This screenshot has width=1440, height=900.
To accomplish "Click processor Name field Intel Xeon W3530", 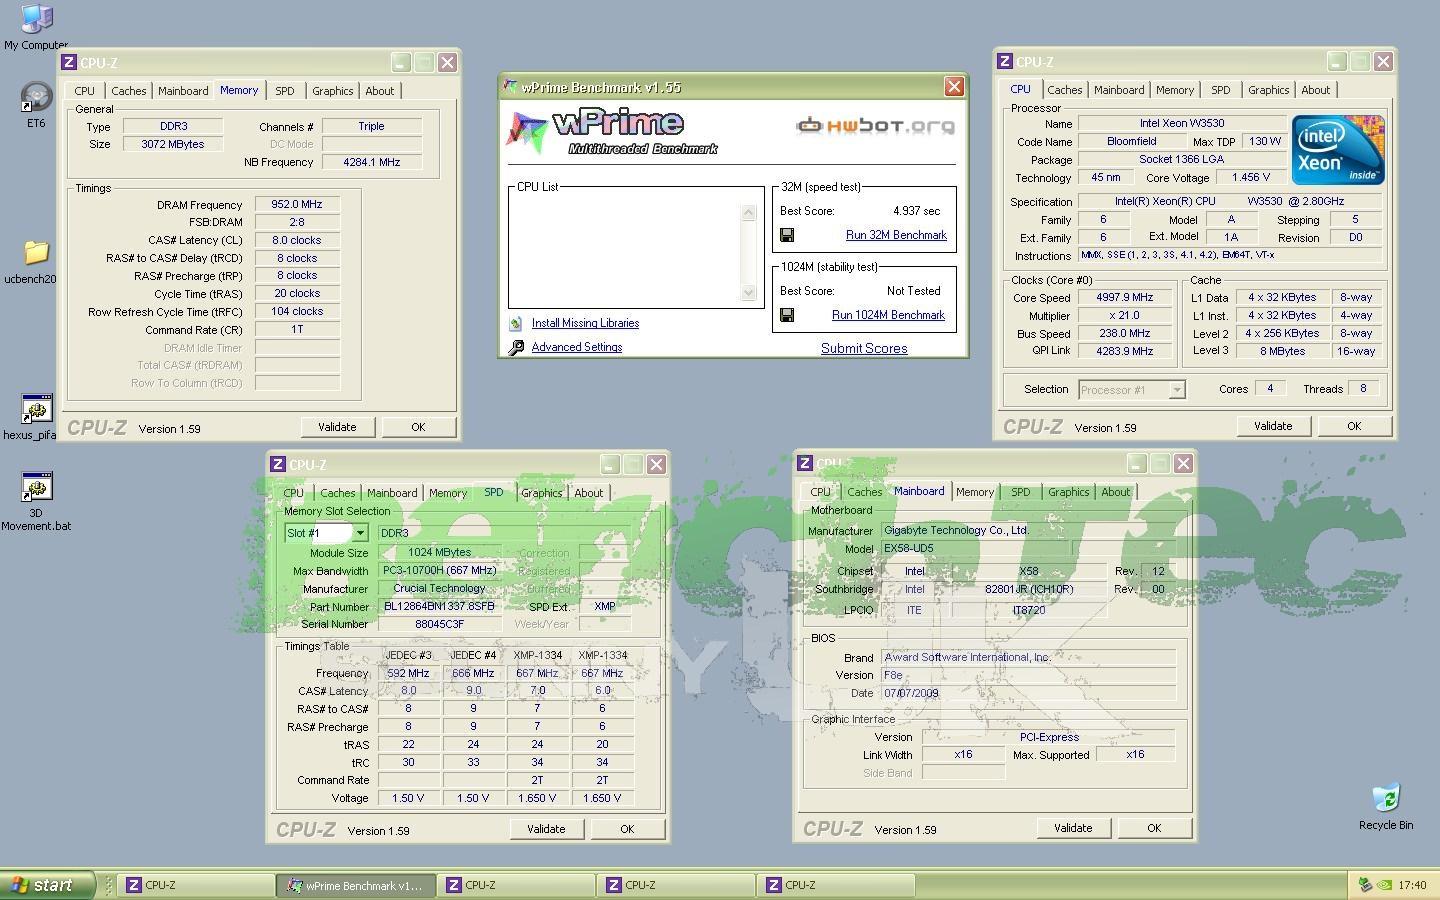I will click(1182, 123).
